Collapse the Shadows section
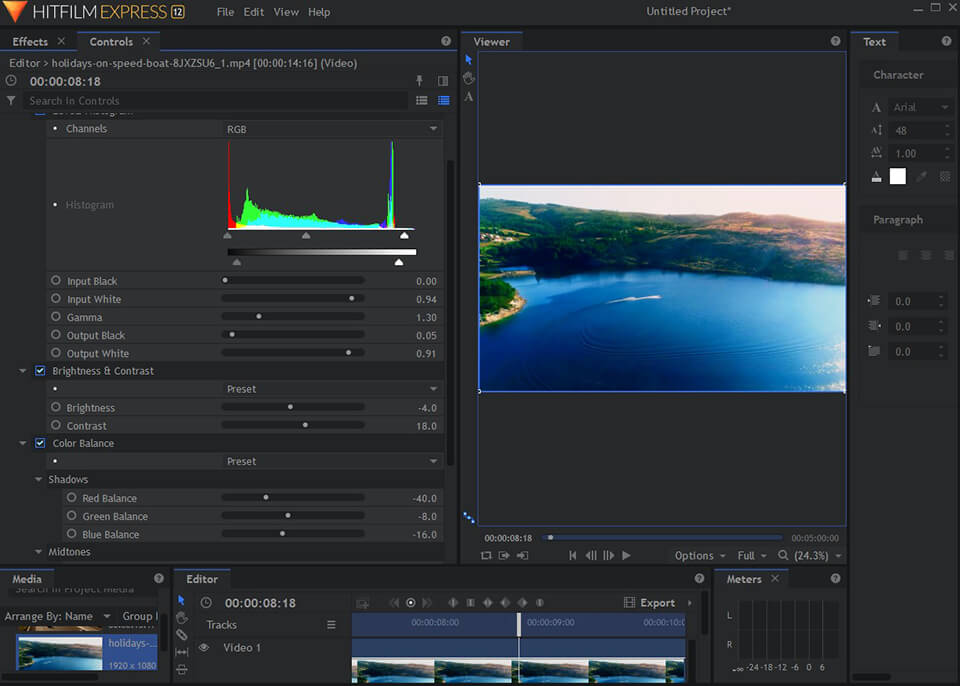This screenshot has height=686, width=960. point(38,480)
